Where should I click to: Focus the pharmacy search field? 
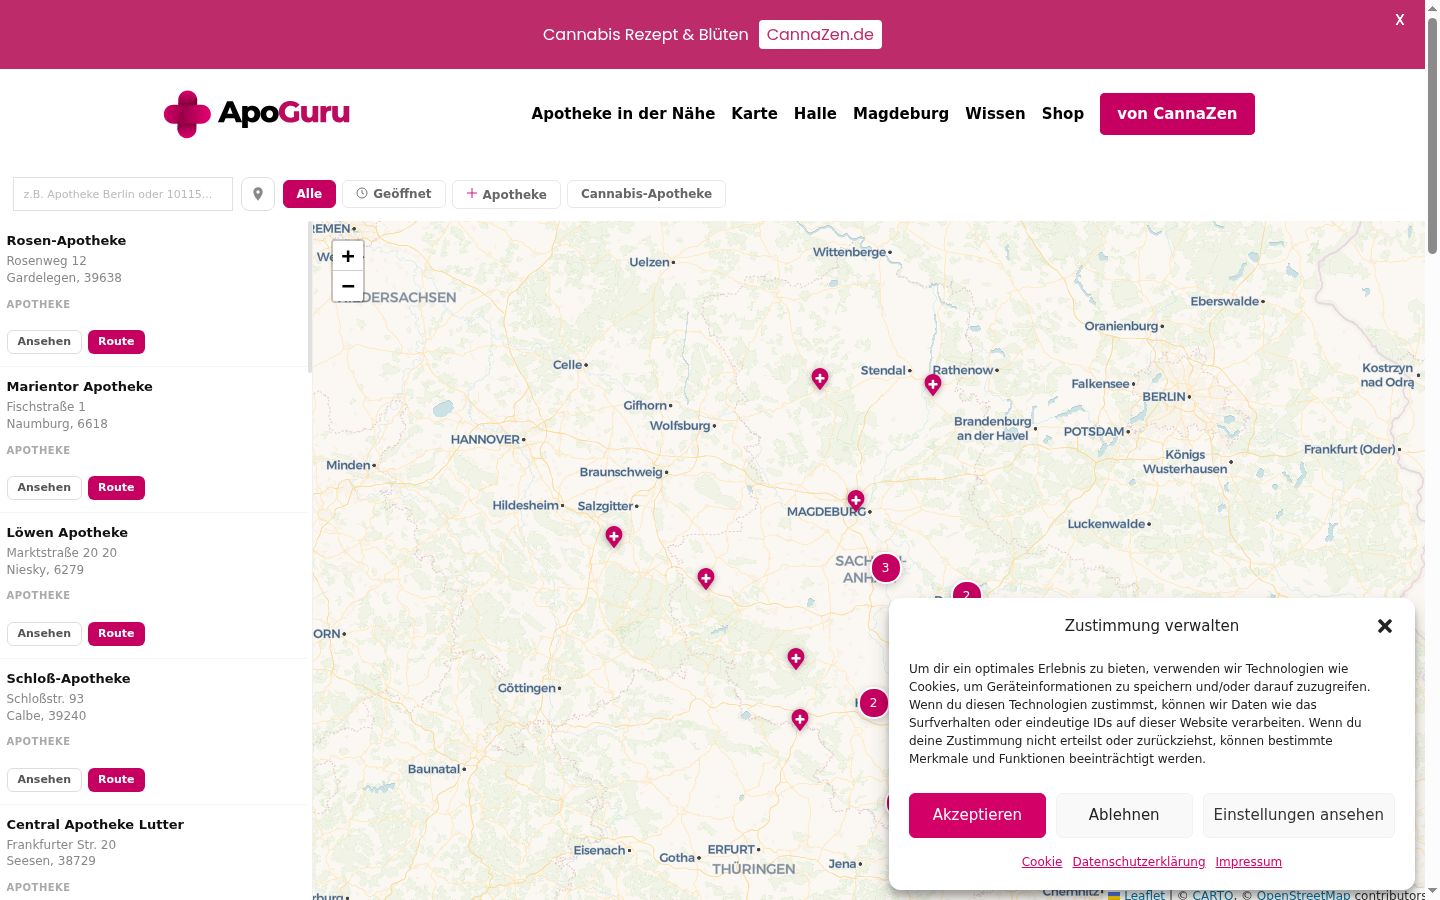point(123,194)
